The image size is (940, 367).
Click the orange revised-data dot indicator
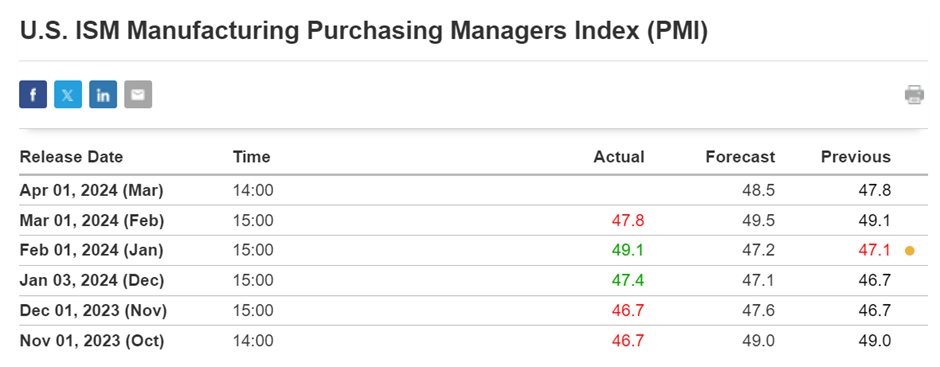[x=909, y=251]
